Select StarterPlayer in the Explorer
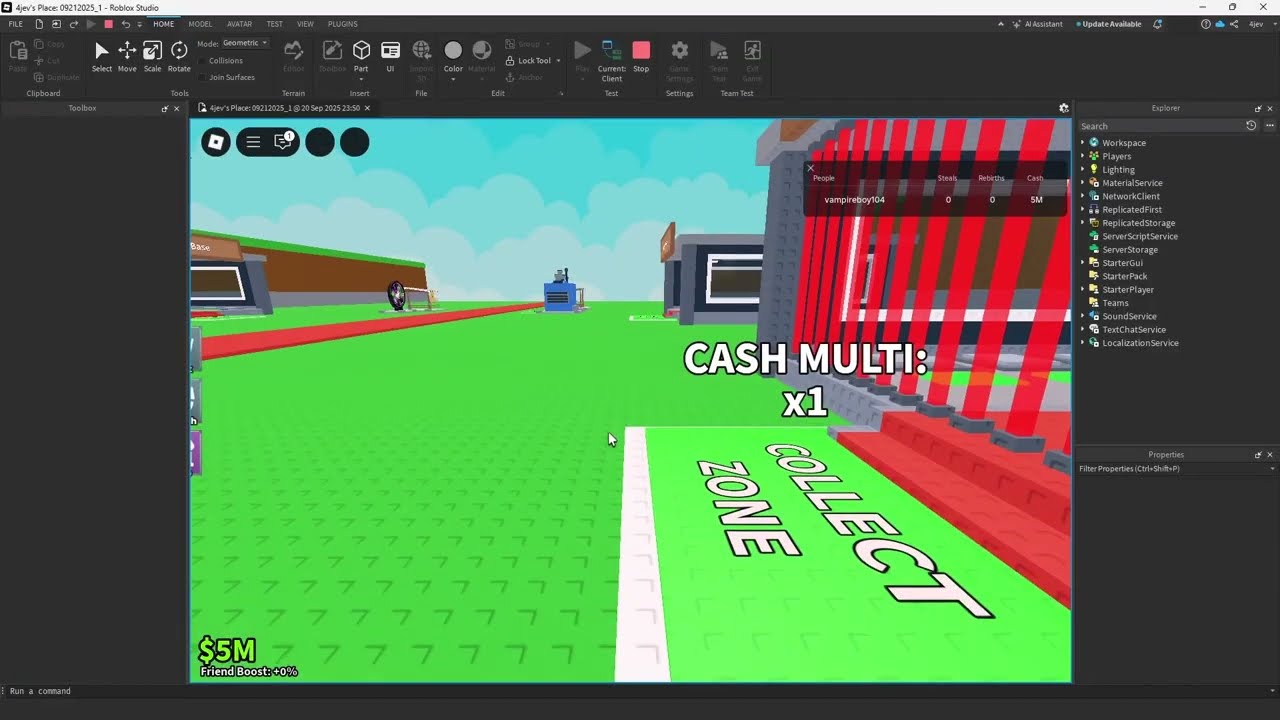 [1128, 290]
